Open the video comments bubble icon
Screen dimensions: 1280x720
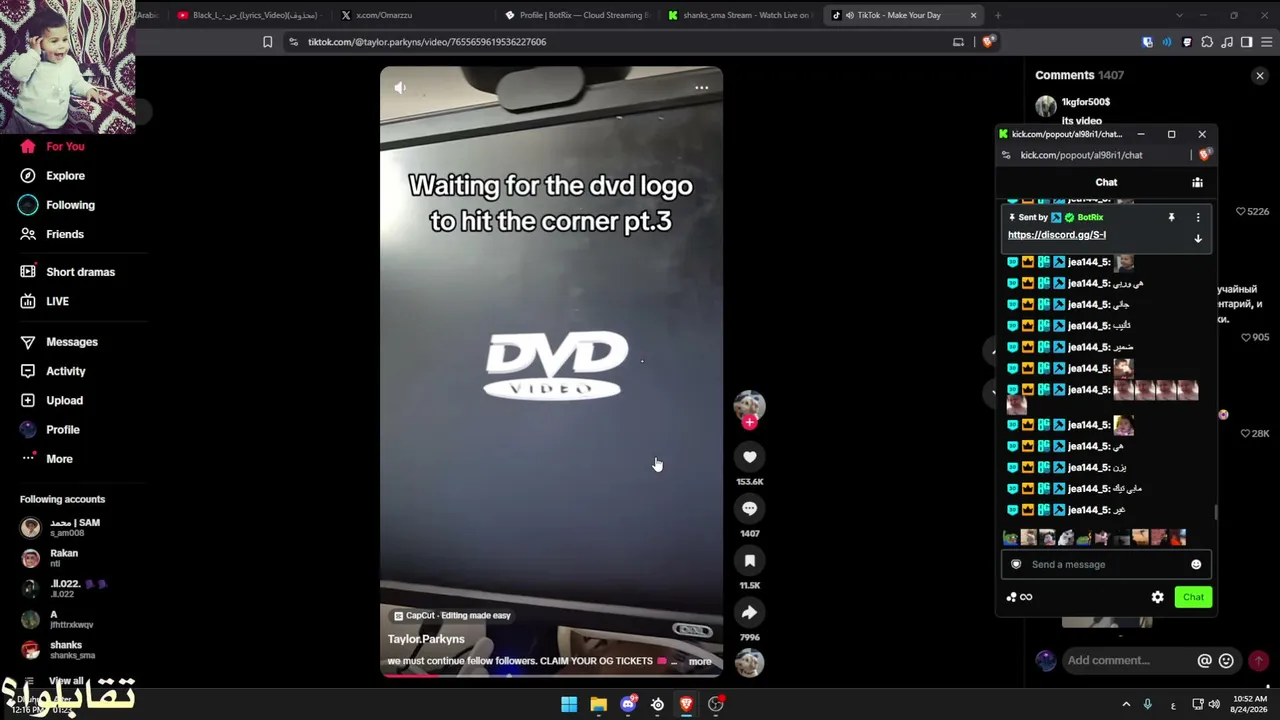point(750,509)
